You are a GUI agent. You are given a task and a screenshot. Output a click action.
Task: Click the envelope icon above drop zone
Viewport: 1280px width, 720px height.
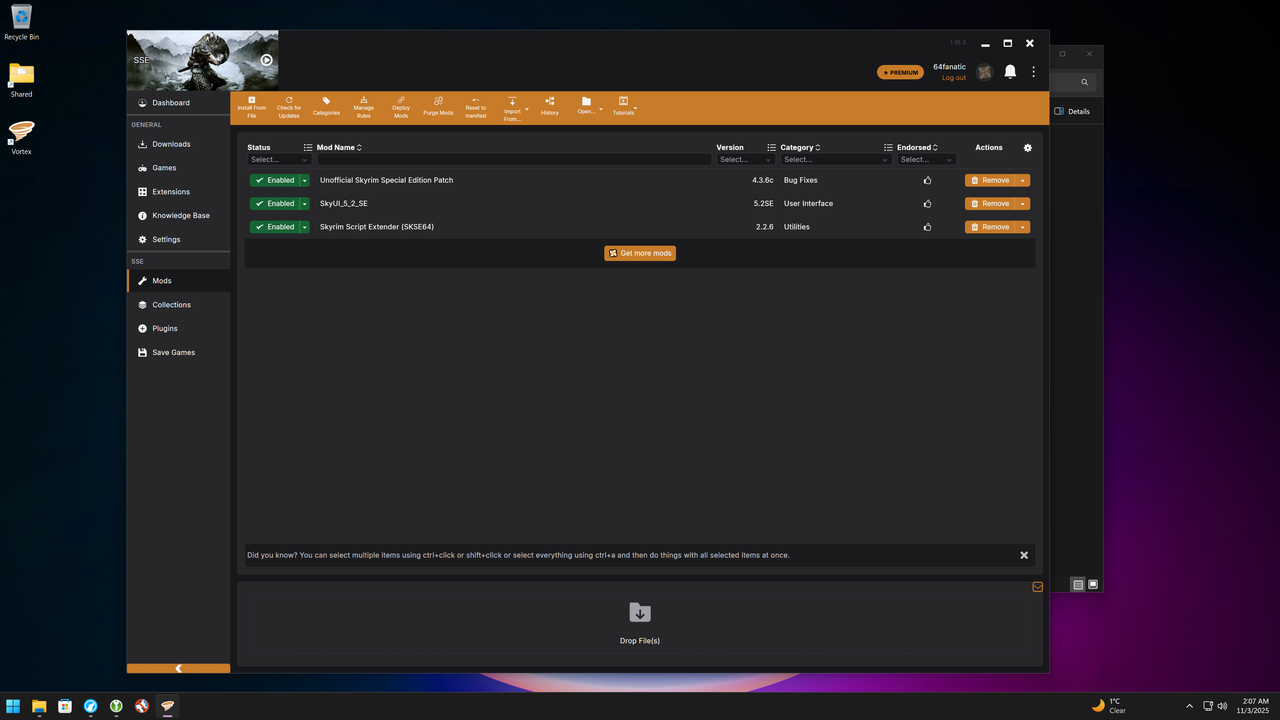click(1037, 587)
